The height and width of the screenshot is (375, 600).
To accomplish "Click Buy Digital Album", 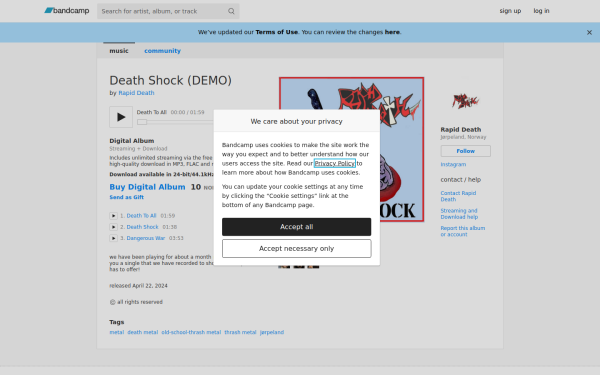I will click(147, 187).
